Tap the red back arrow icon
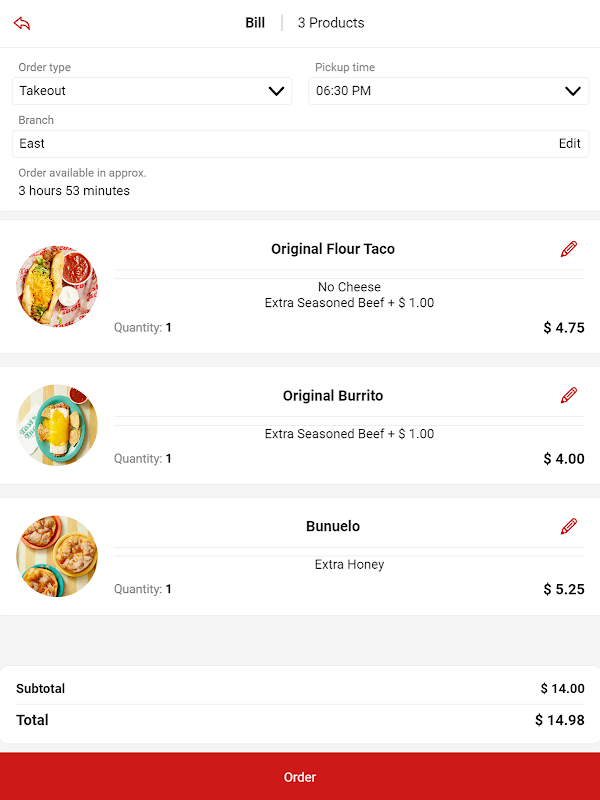This screenshot has width=600, height=800. tap(22, 23)
